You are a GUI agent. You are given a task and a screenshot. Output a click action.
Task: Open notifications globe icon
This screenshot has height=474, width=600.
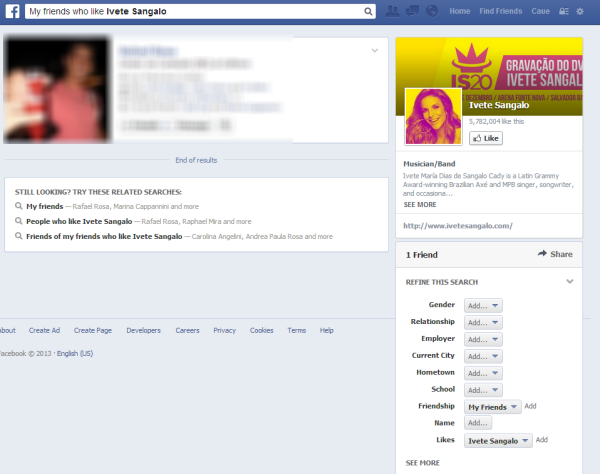coord(430,11)
